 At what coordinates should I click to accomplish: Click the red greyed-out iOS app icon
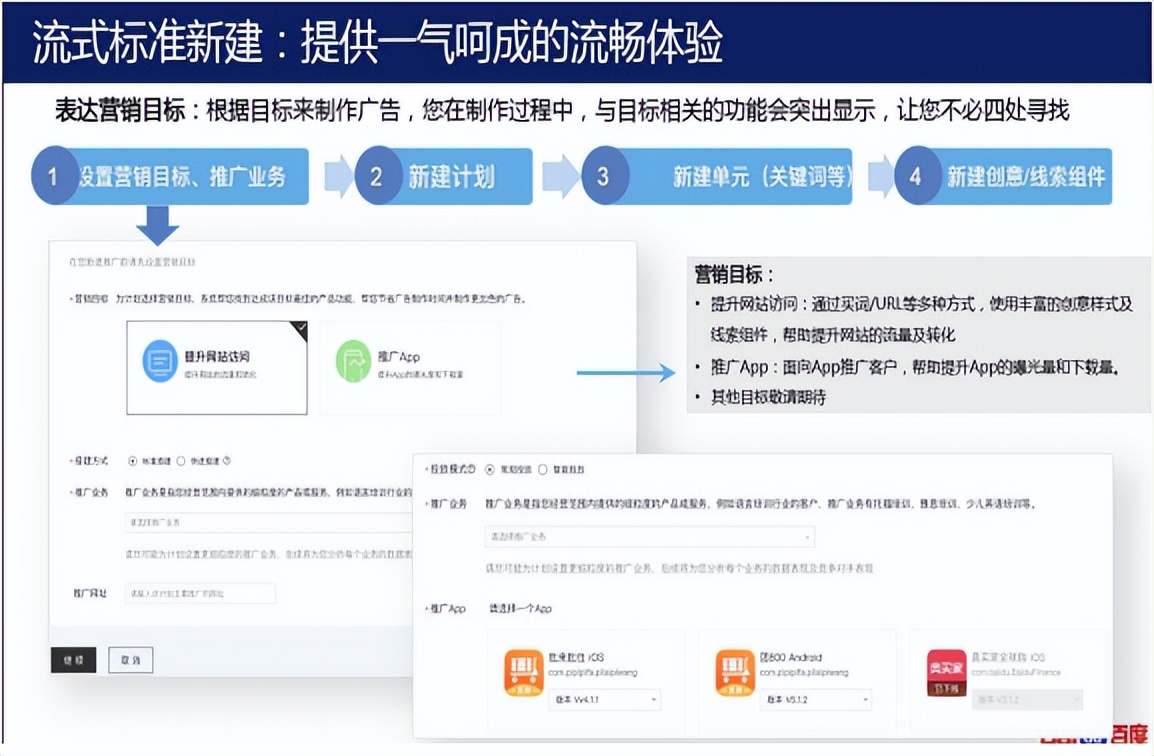(946, 672)
